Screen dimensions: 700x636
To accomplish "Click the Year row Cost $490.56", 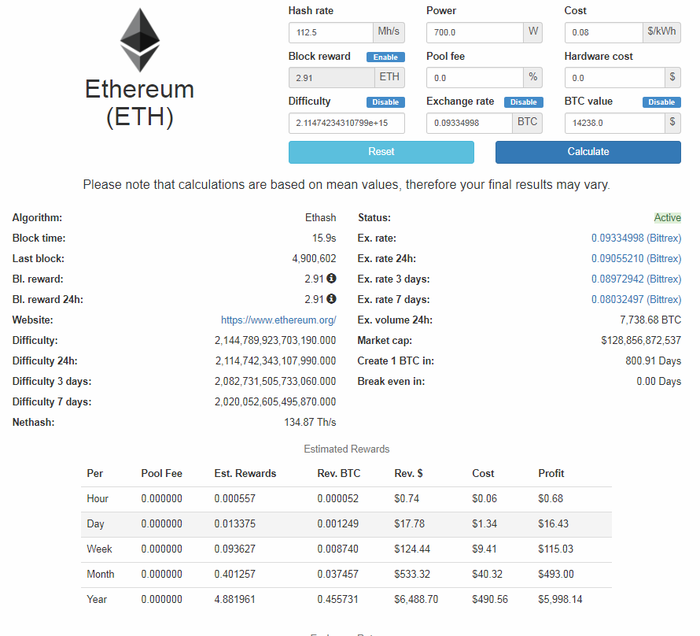I will click(490, 599).
